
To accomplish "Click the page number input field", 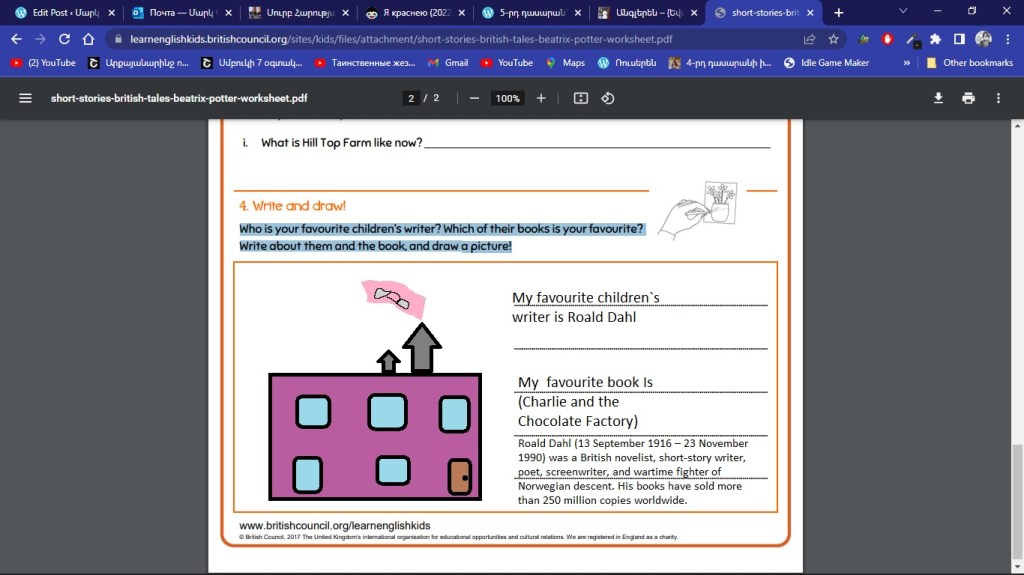I will point(411,99).
